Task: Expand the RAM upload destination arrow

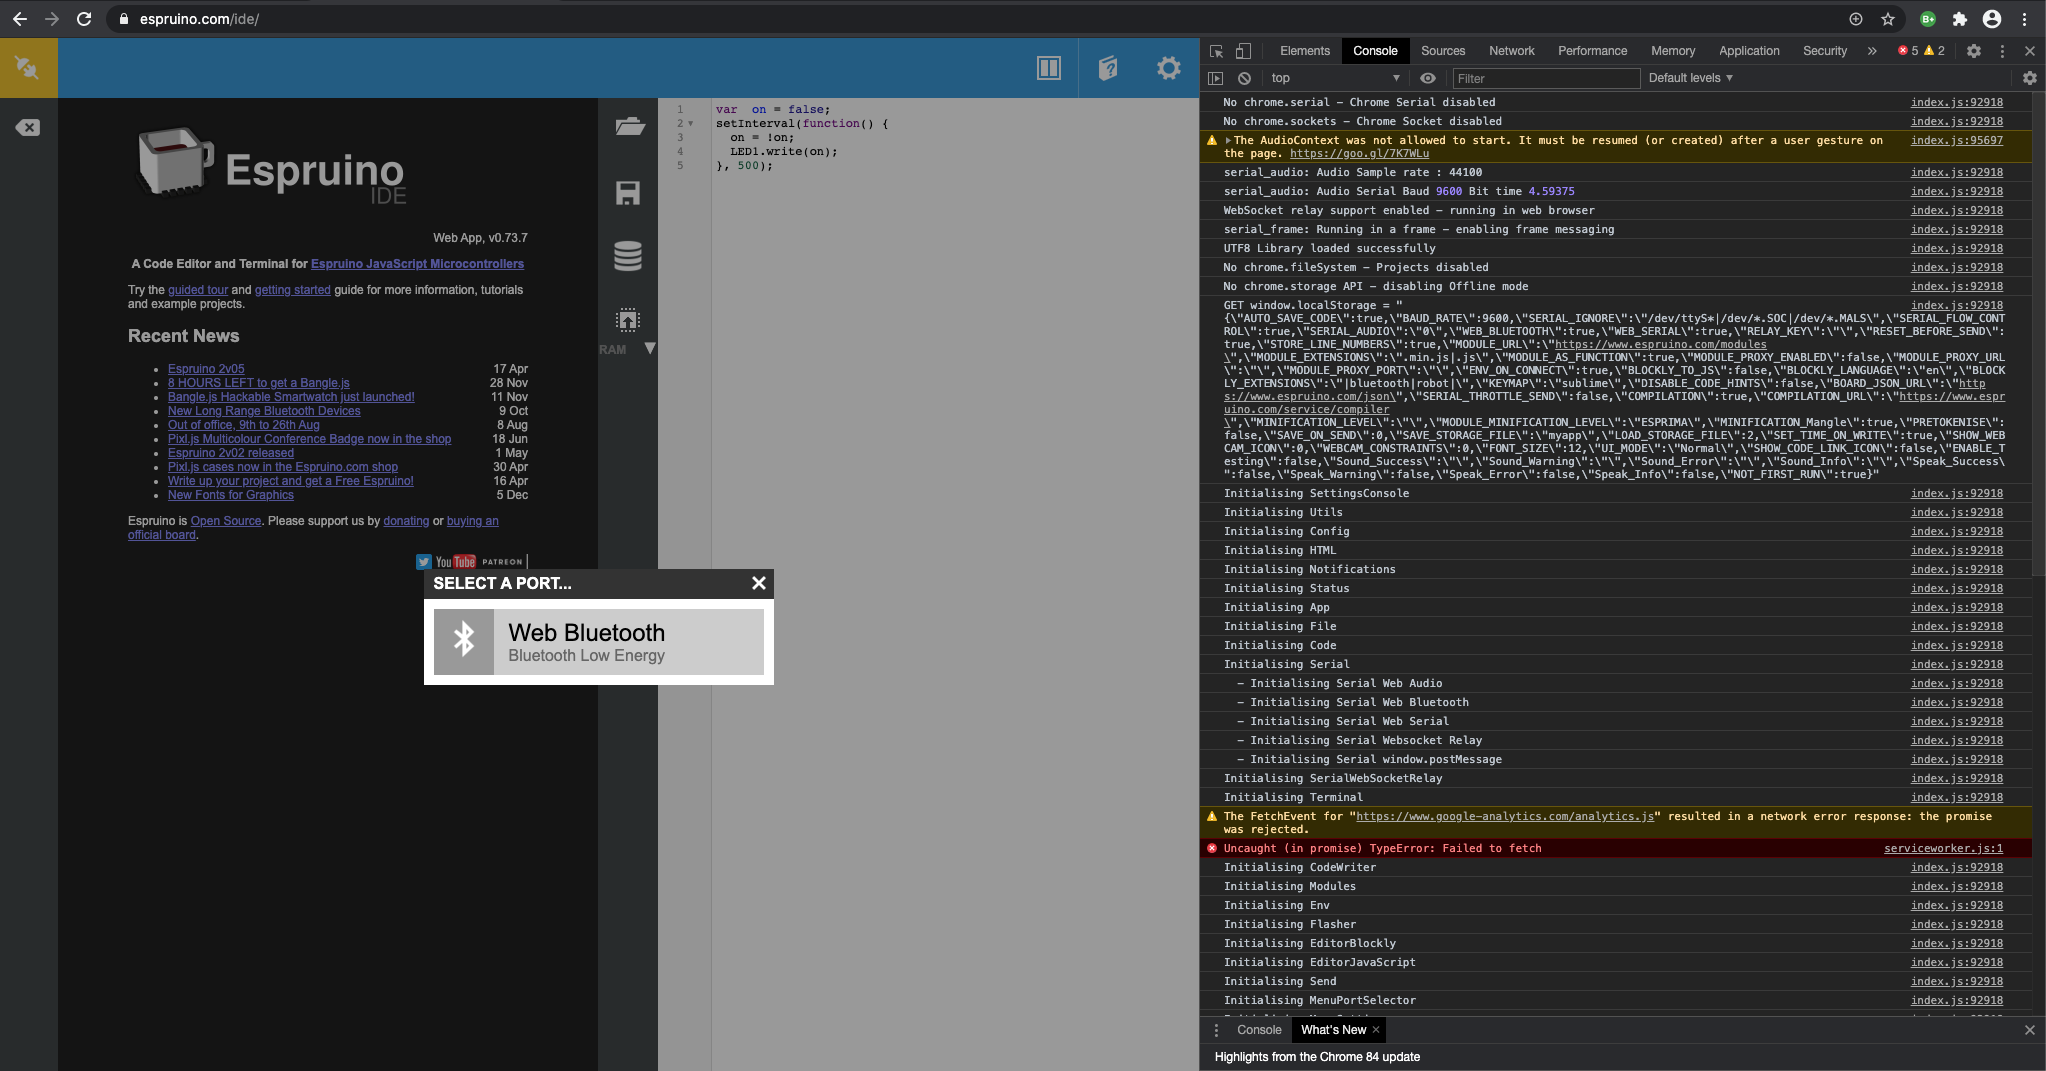Action: pos(649,348)
